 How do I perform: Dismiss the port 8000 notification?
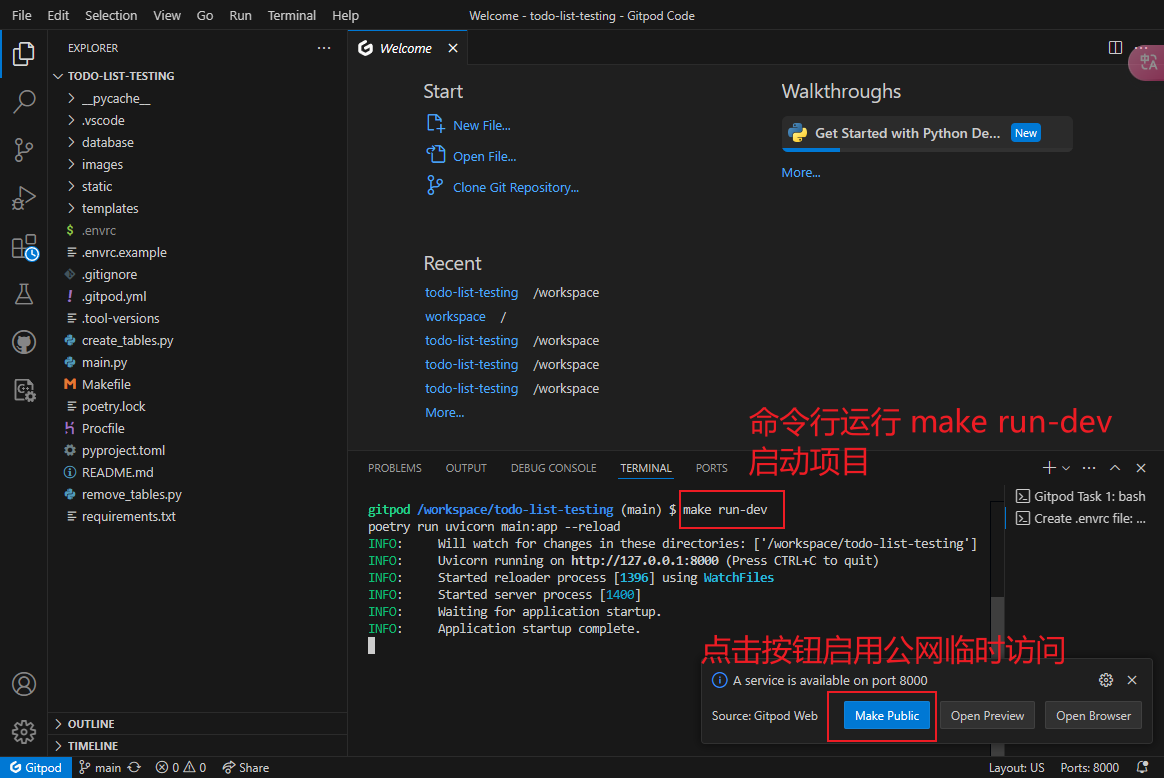point(1132,680)
